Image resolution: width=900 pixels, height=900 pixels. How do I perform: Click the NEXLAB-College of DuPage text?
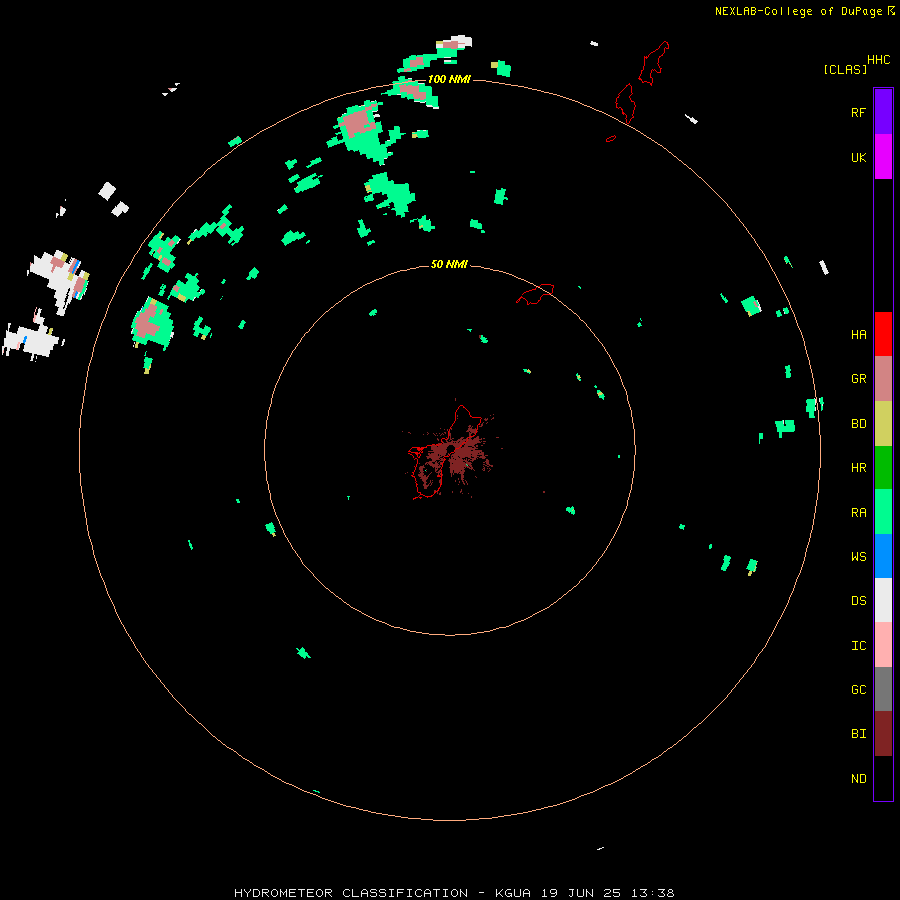coord(798,11)
